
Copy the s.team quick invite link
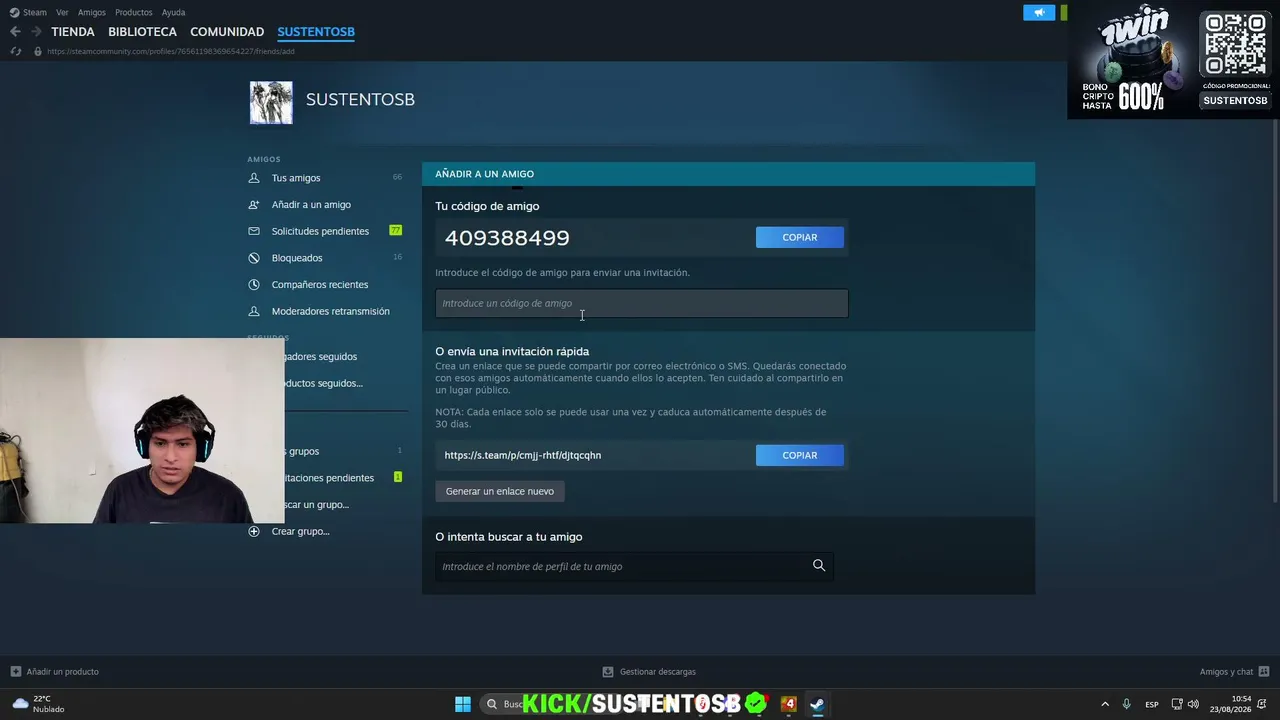coord(800,455)
